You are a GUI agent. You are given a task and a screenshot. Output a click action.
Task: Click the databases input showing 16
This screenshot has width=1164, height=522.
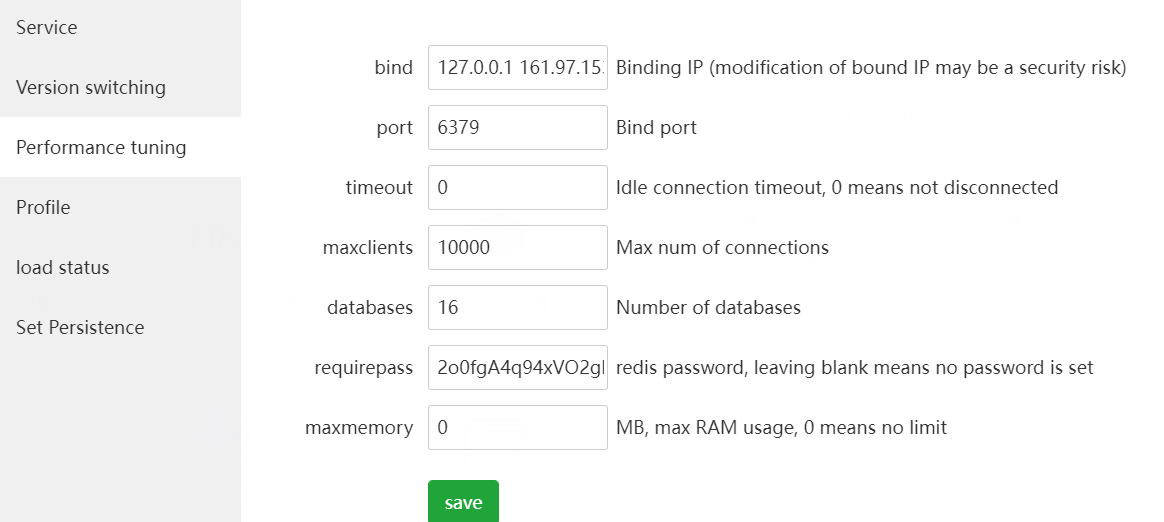pyautogui.click(x=517, y=308)
